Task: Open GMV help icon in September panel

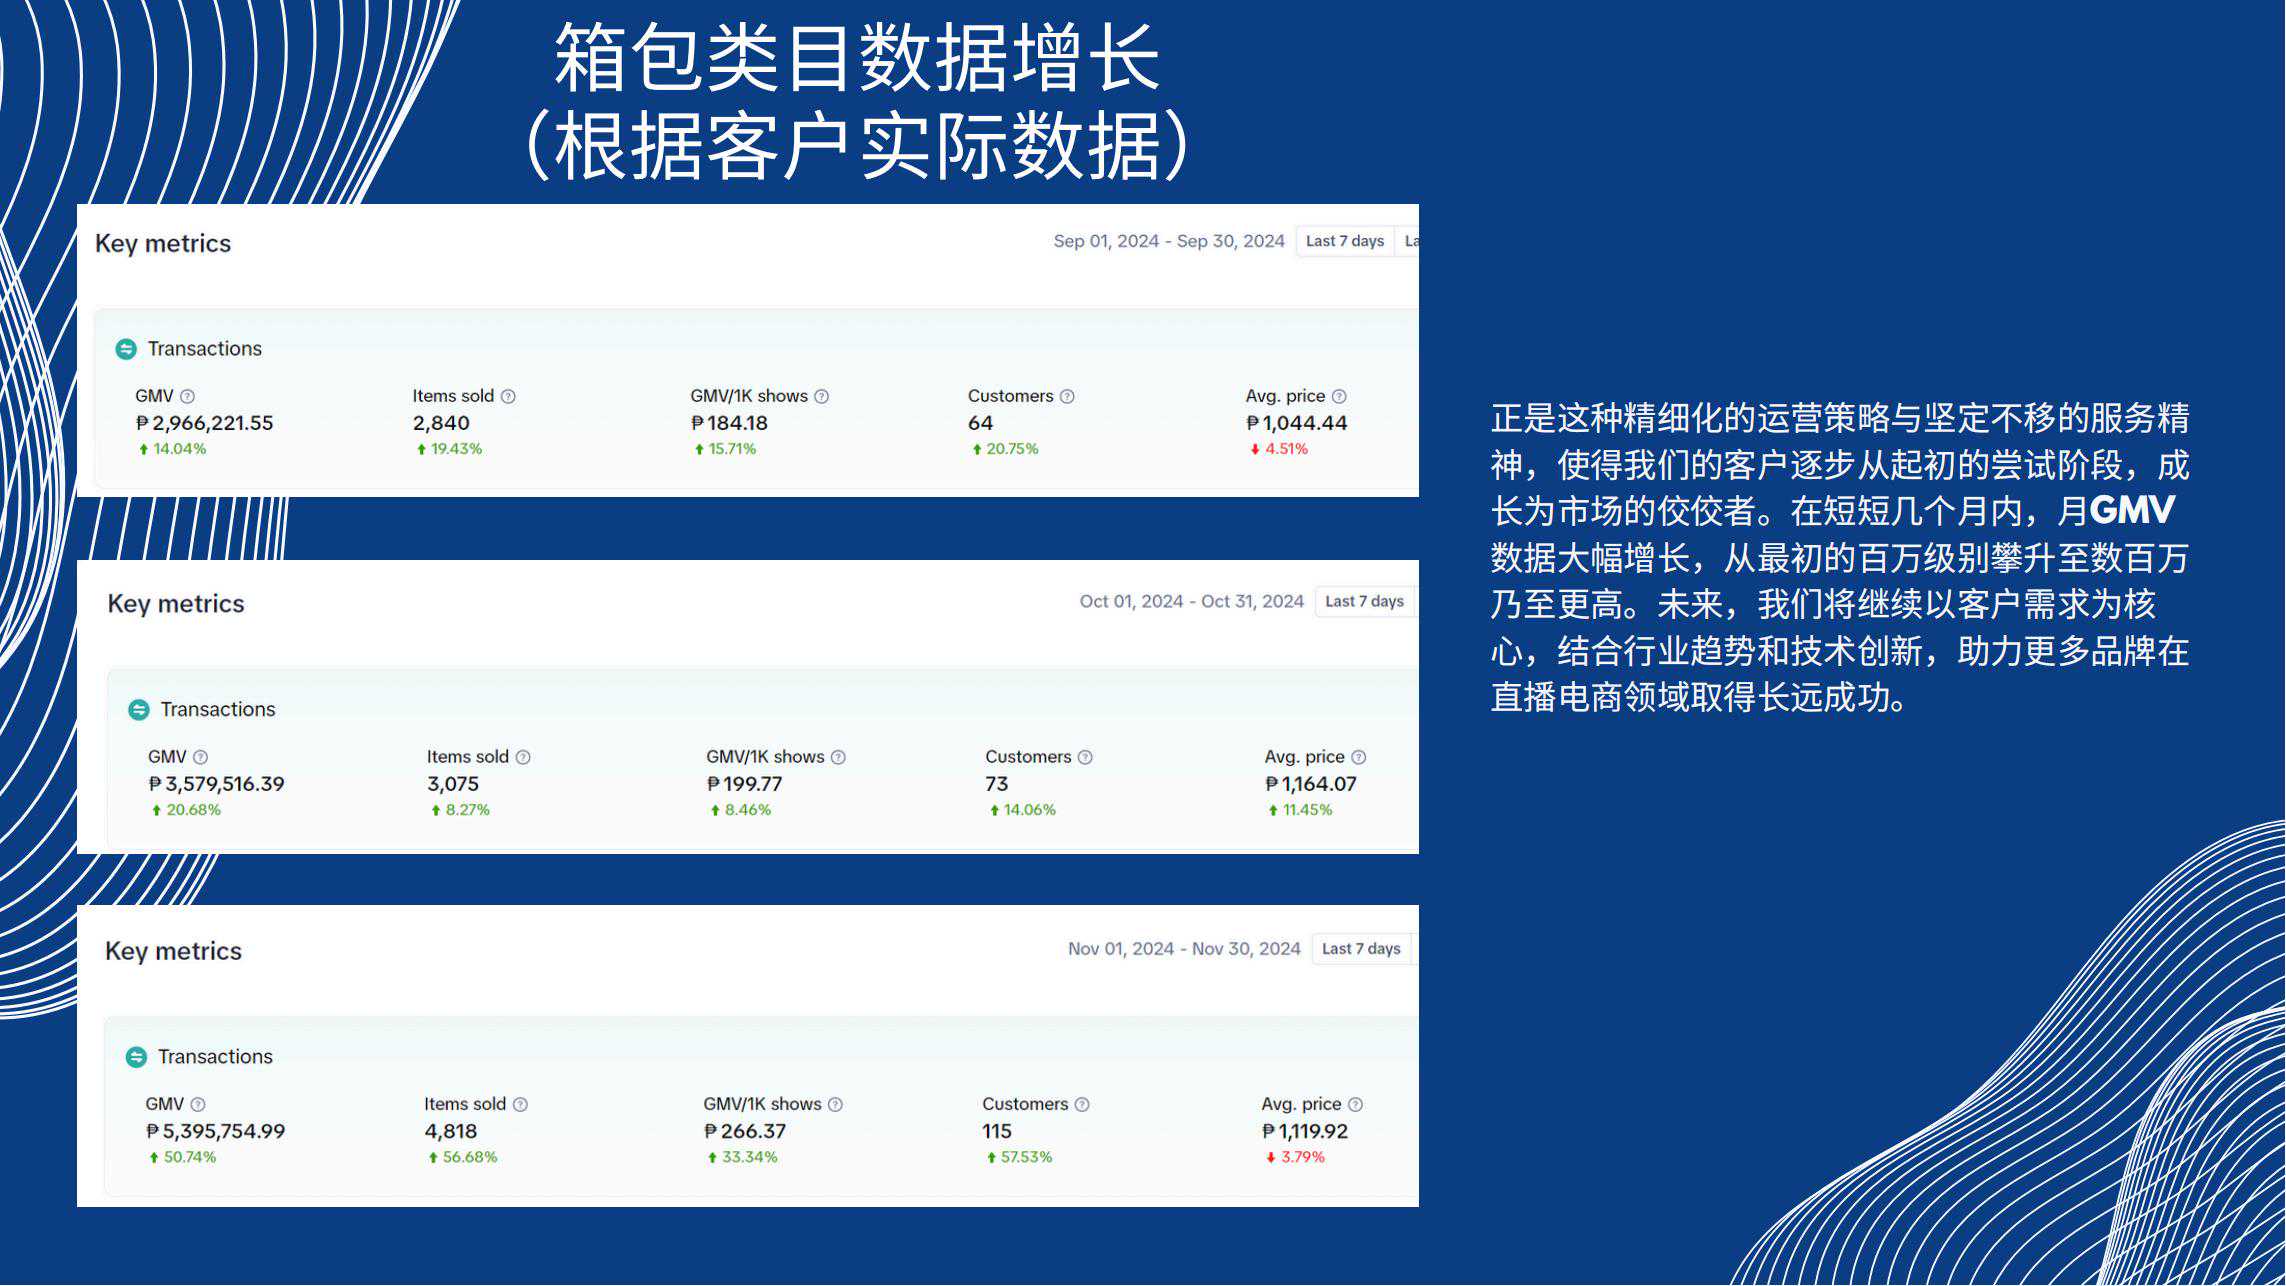Action: coord(187,397)
